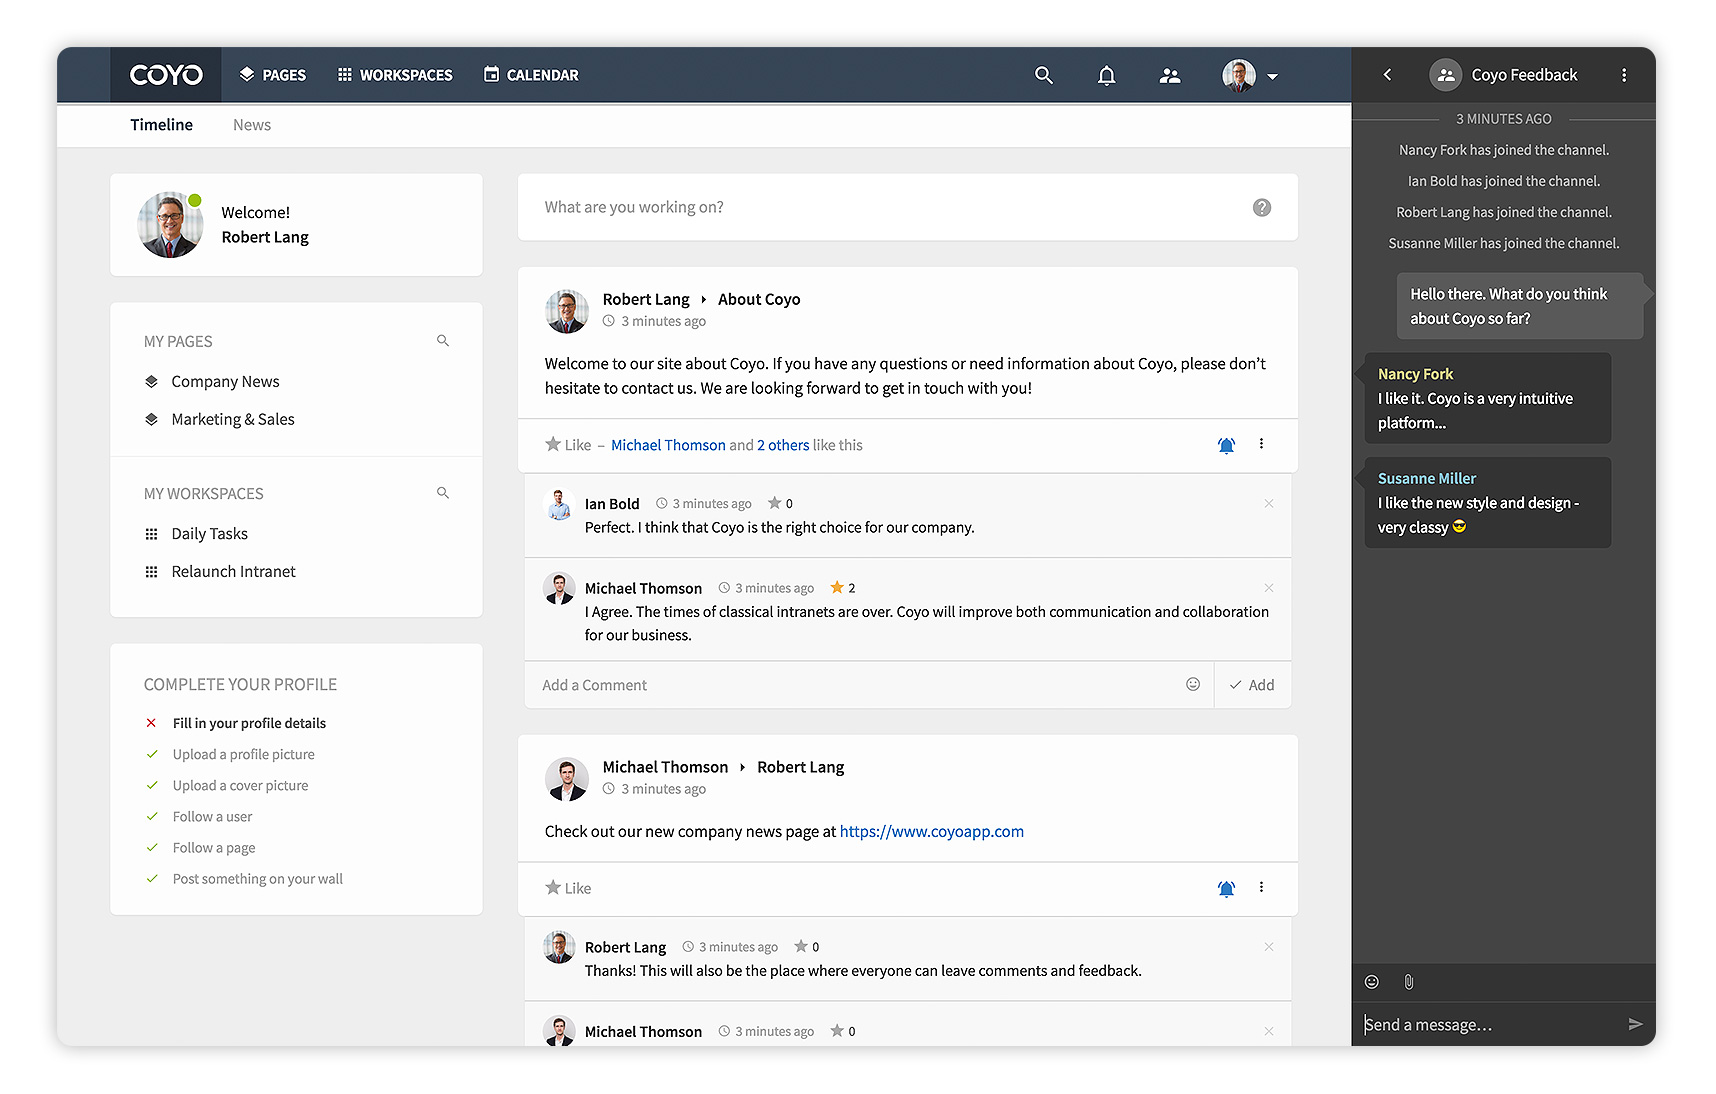Click star icon on last Michael Thomson comment
This screenshot has width=1716, height=1094.
837,1031
